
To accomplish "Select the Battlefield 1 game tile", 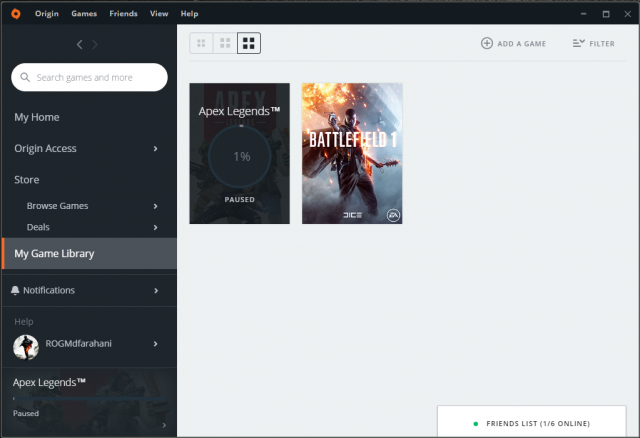I will tap(352, 153).
